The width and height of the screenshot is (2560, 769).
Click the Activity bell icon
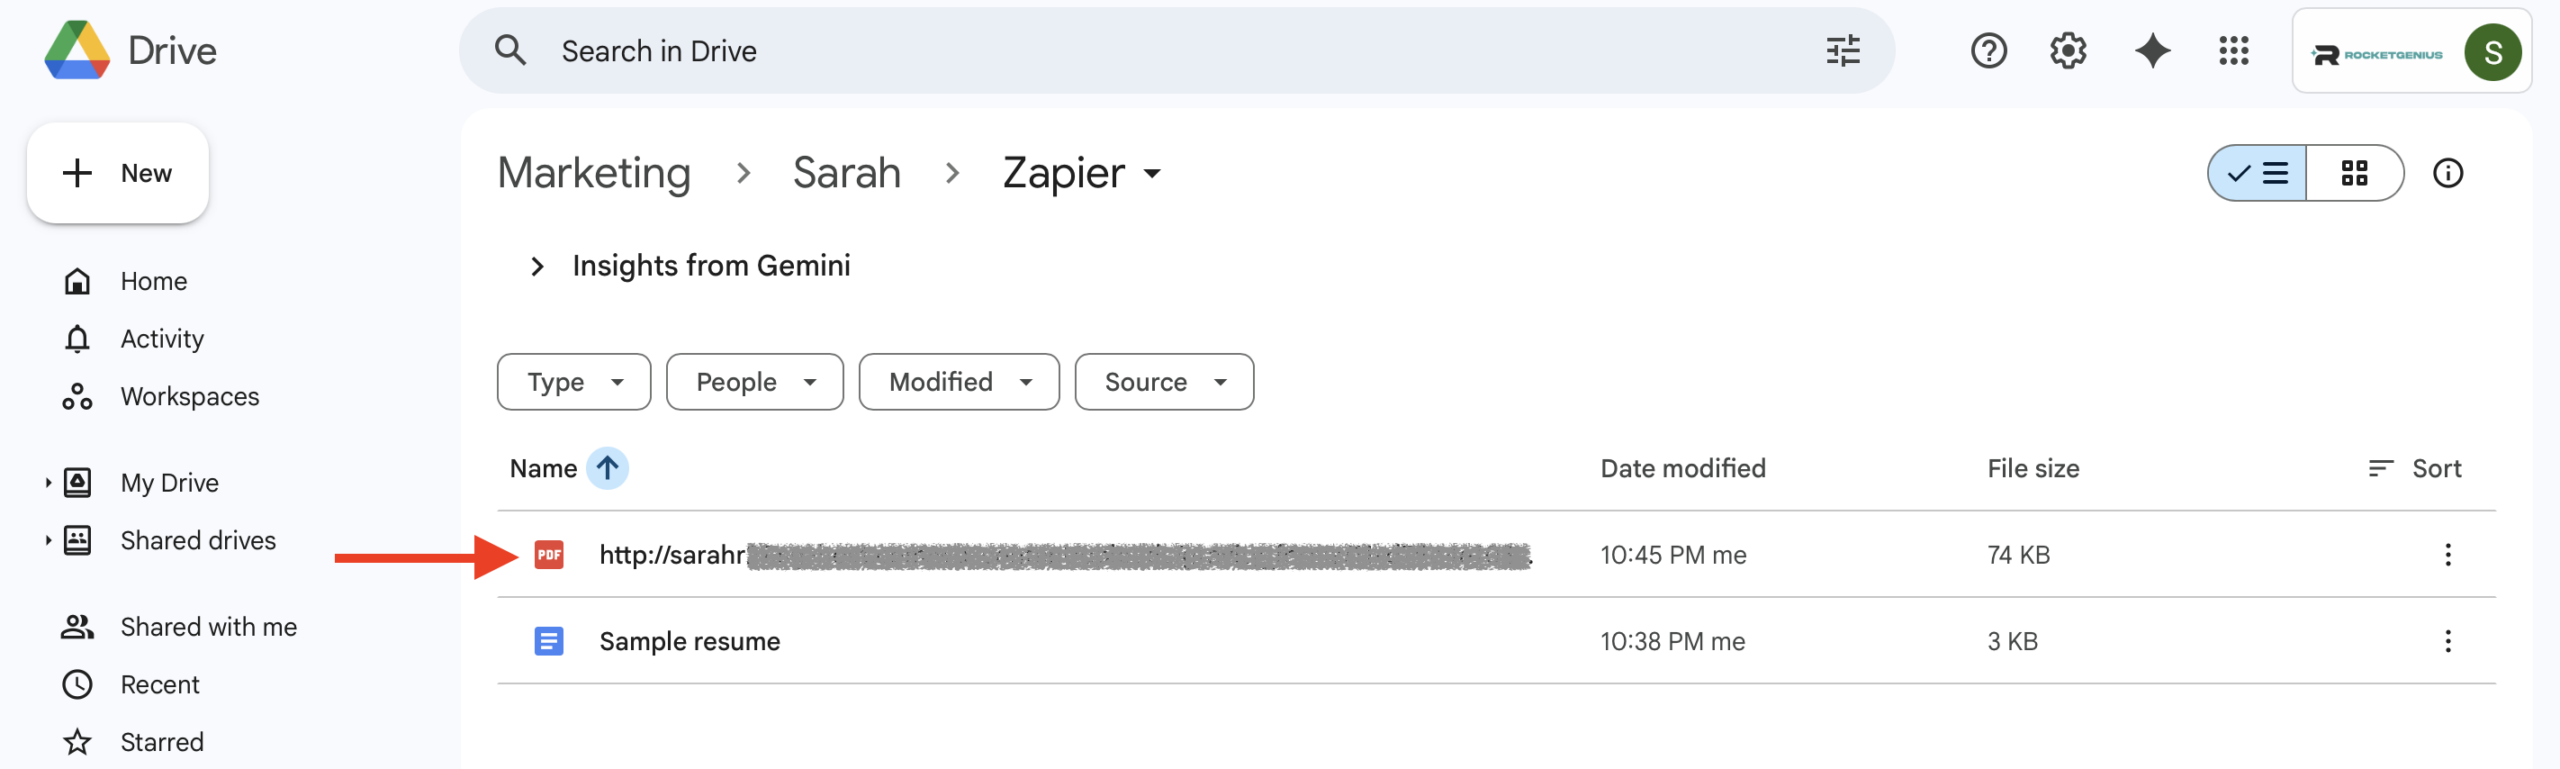(x=79, y=338)
